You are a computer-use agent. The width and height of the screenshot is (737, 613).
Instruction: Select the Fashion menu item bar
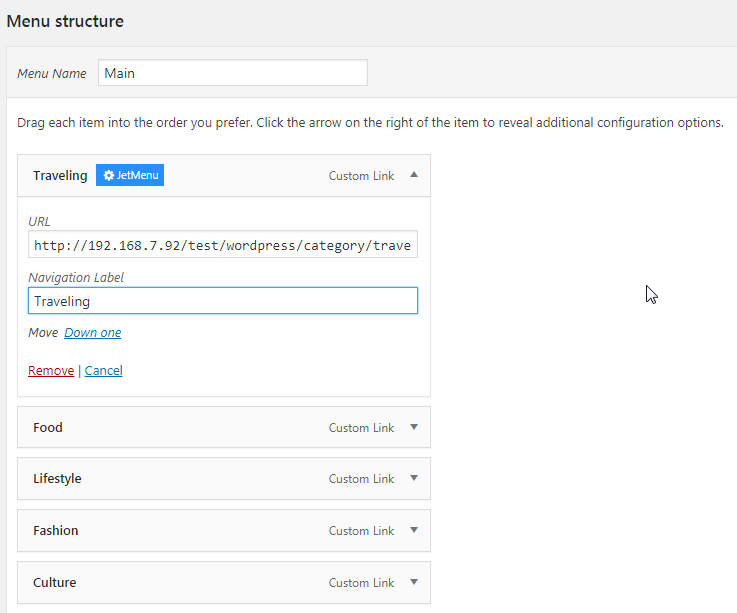point(200,531)
